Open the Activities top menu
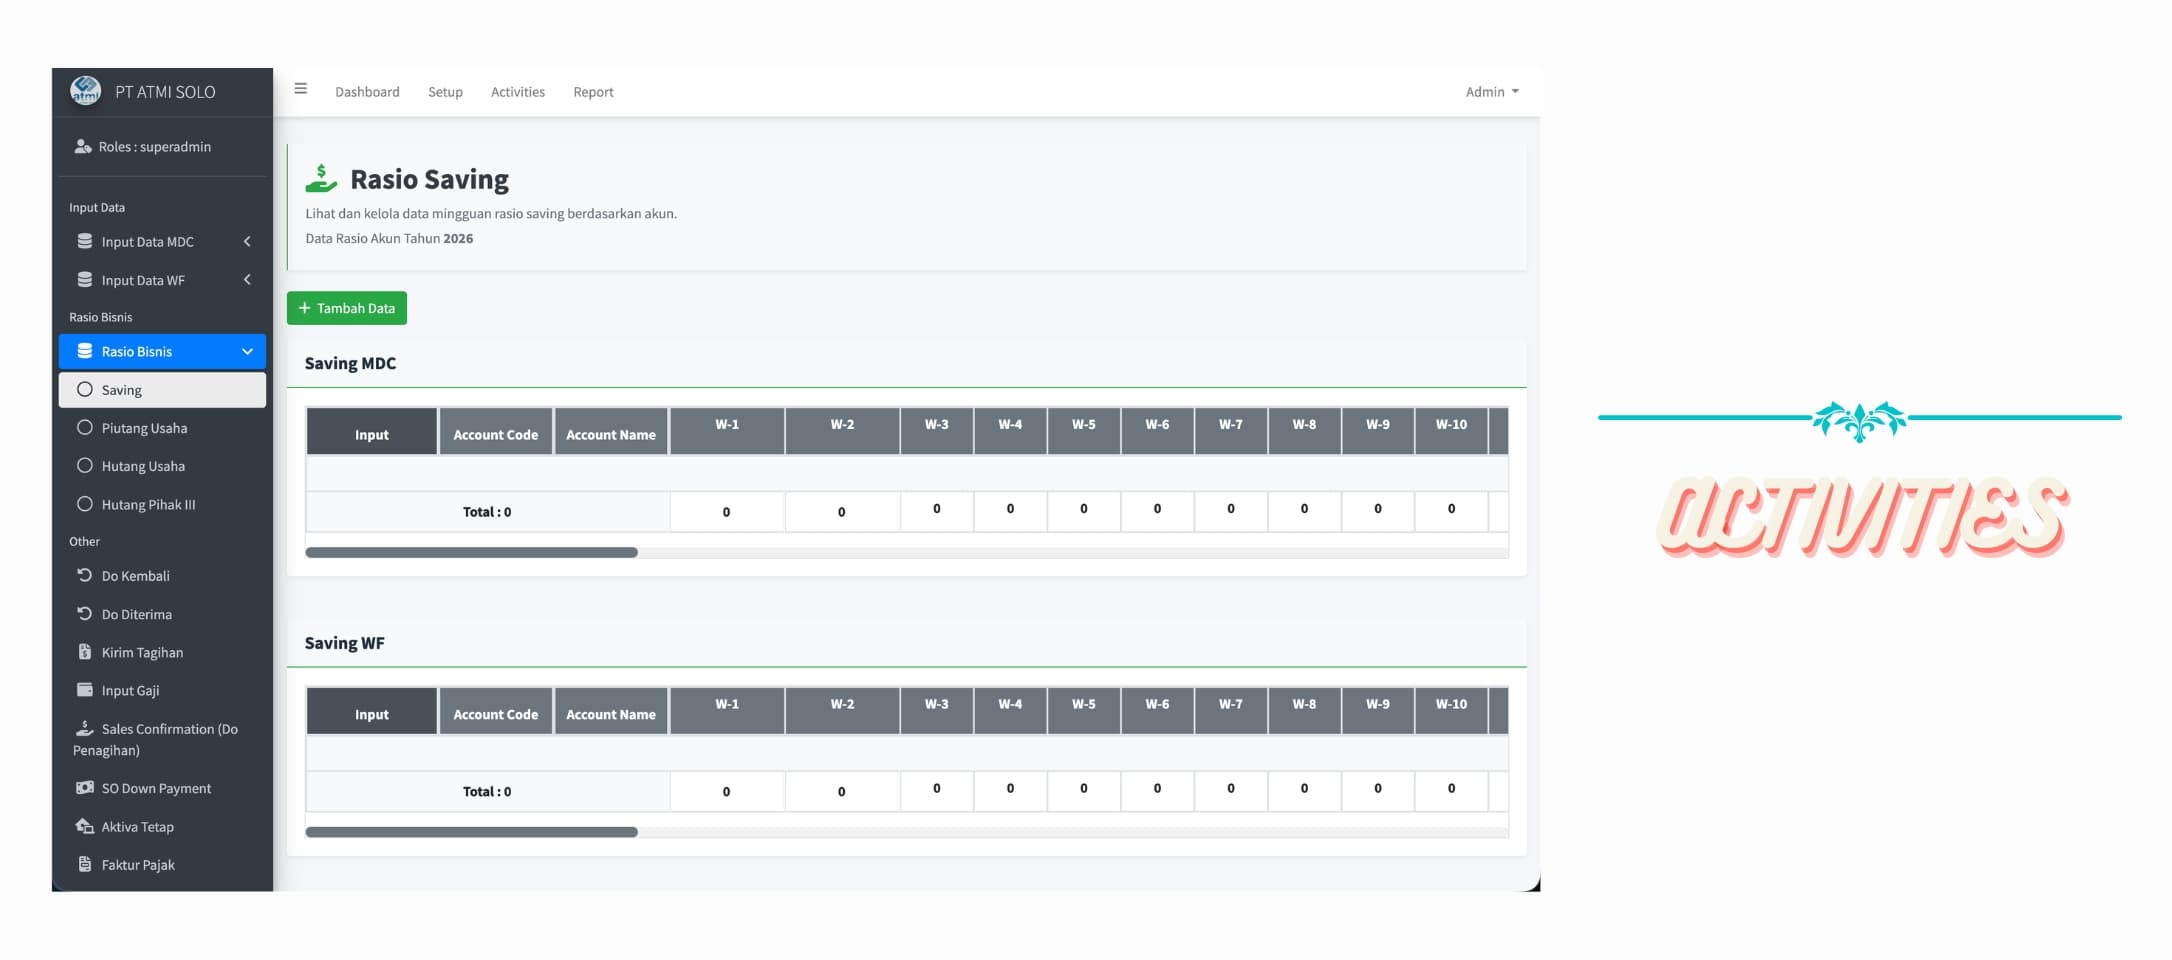Image resolution: width=2172 pixels, height=960 pixels. tap(518, 92)
